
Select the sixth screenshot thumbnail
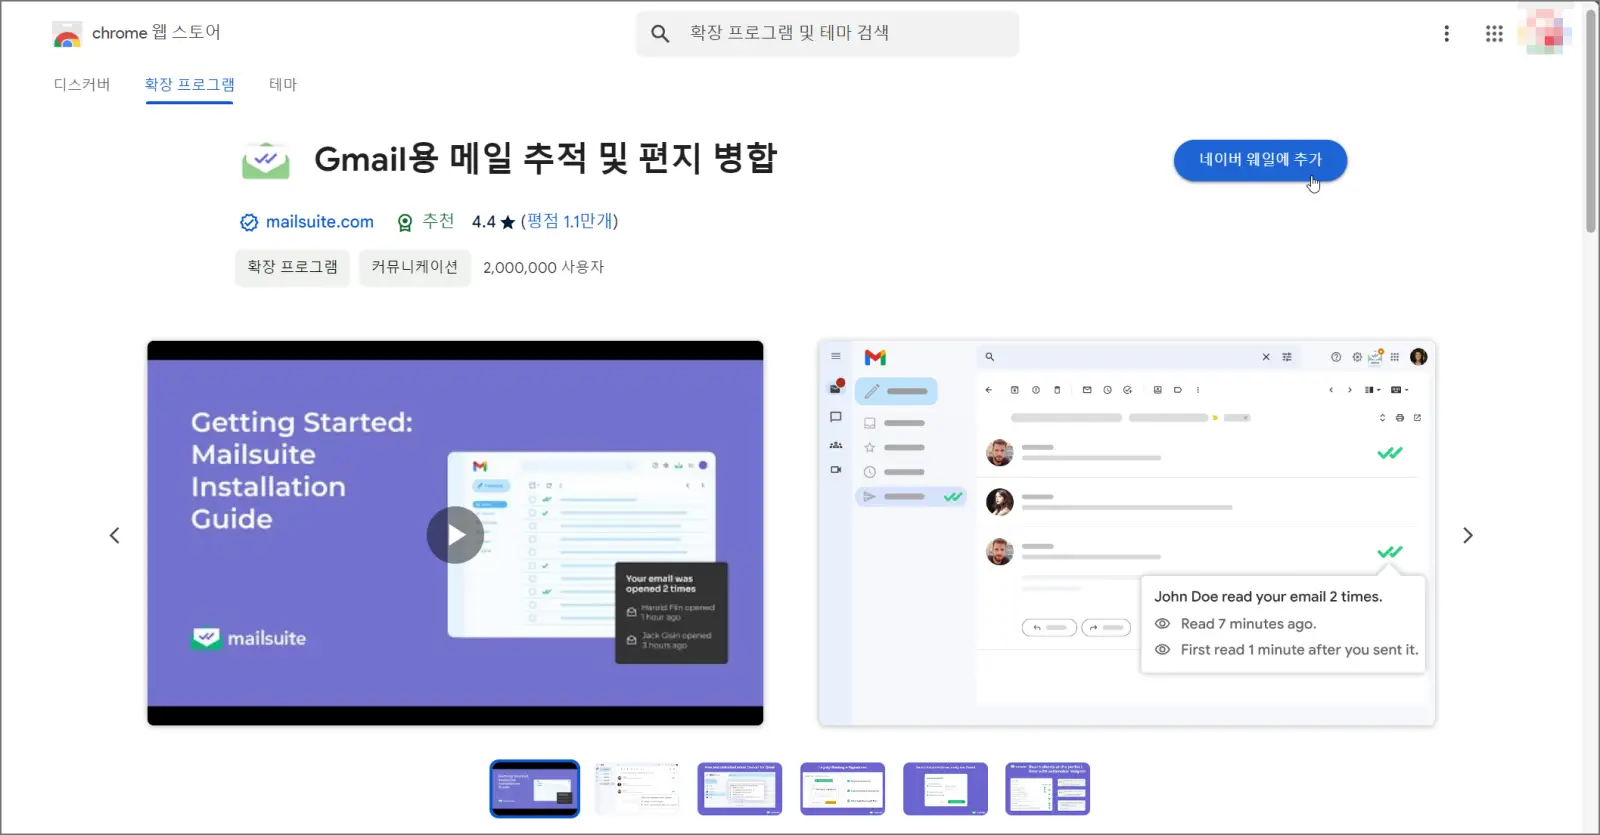point(1048,789)
